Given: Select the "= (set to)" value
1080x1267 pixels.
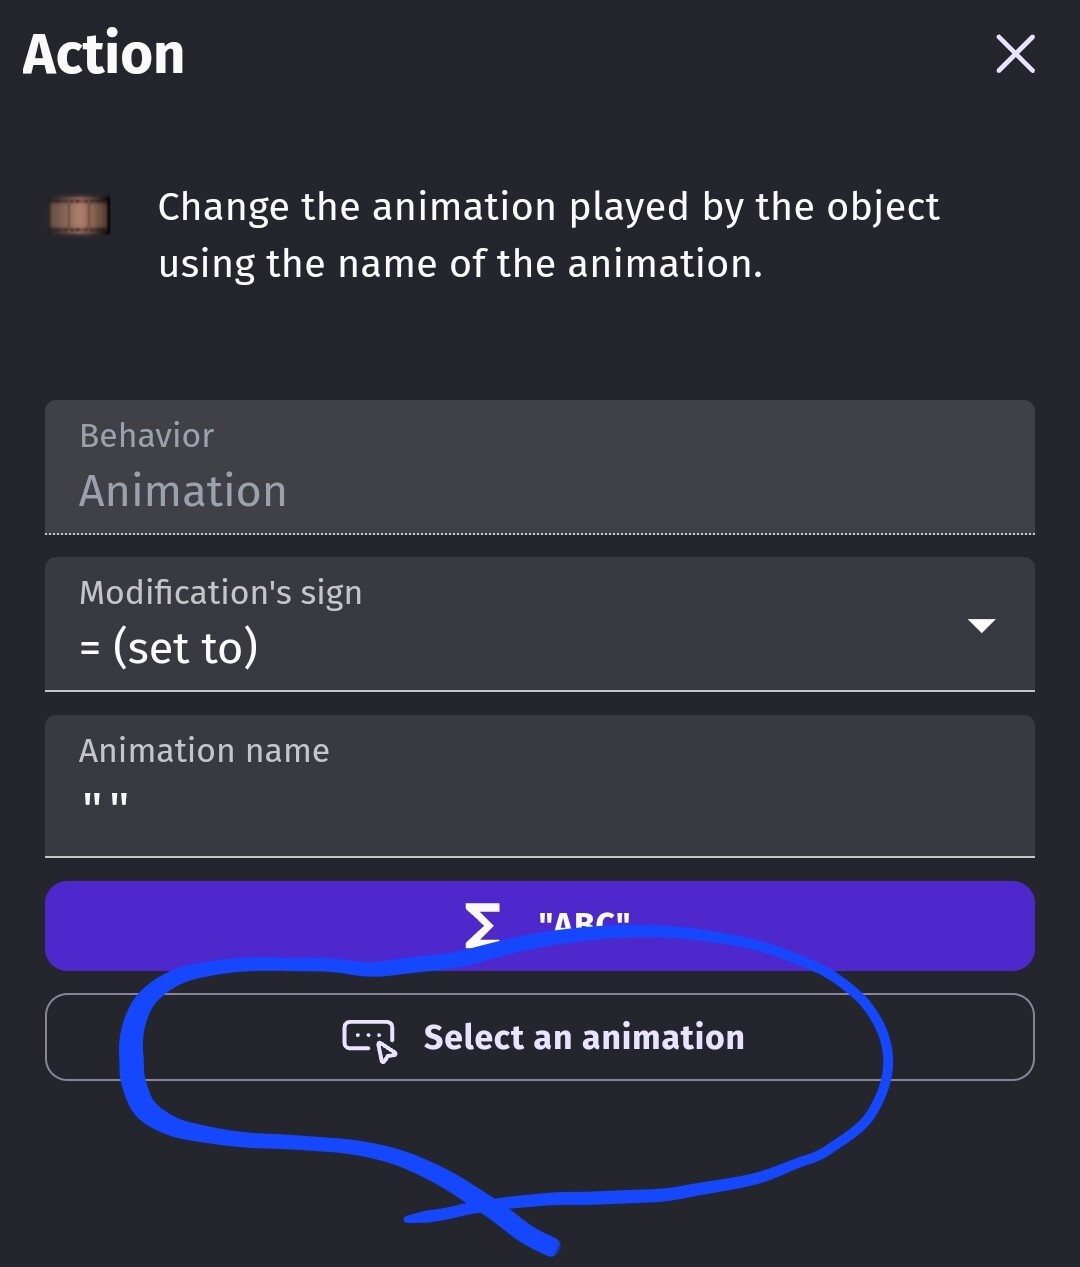Looking at the screenshot, I should pos(169,648).
